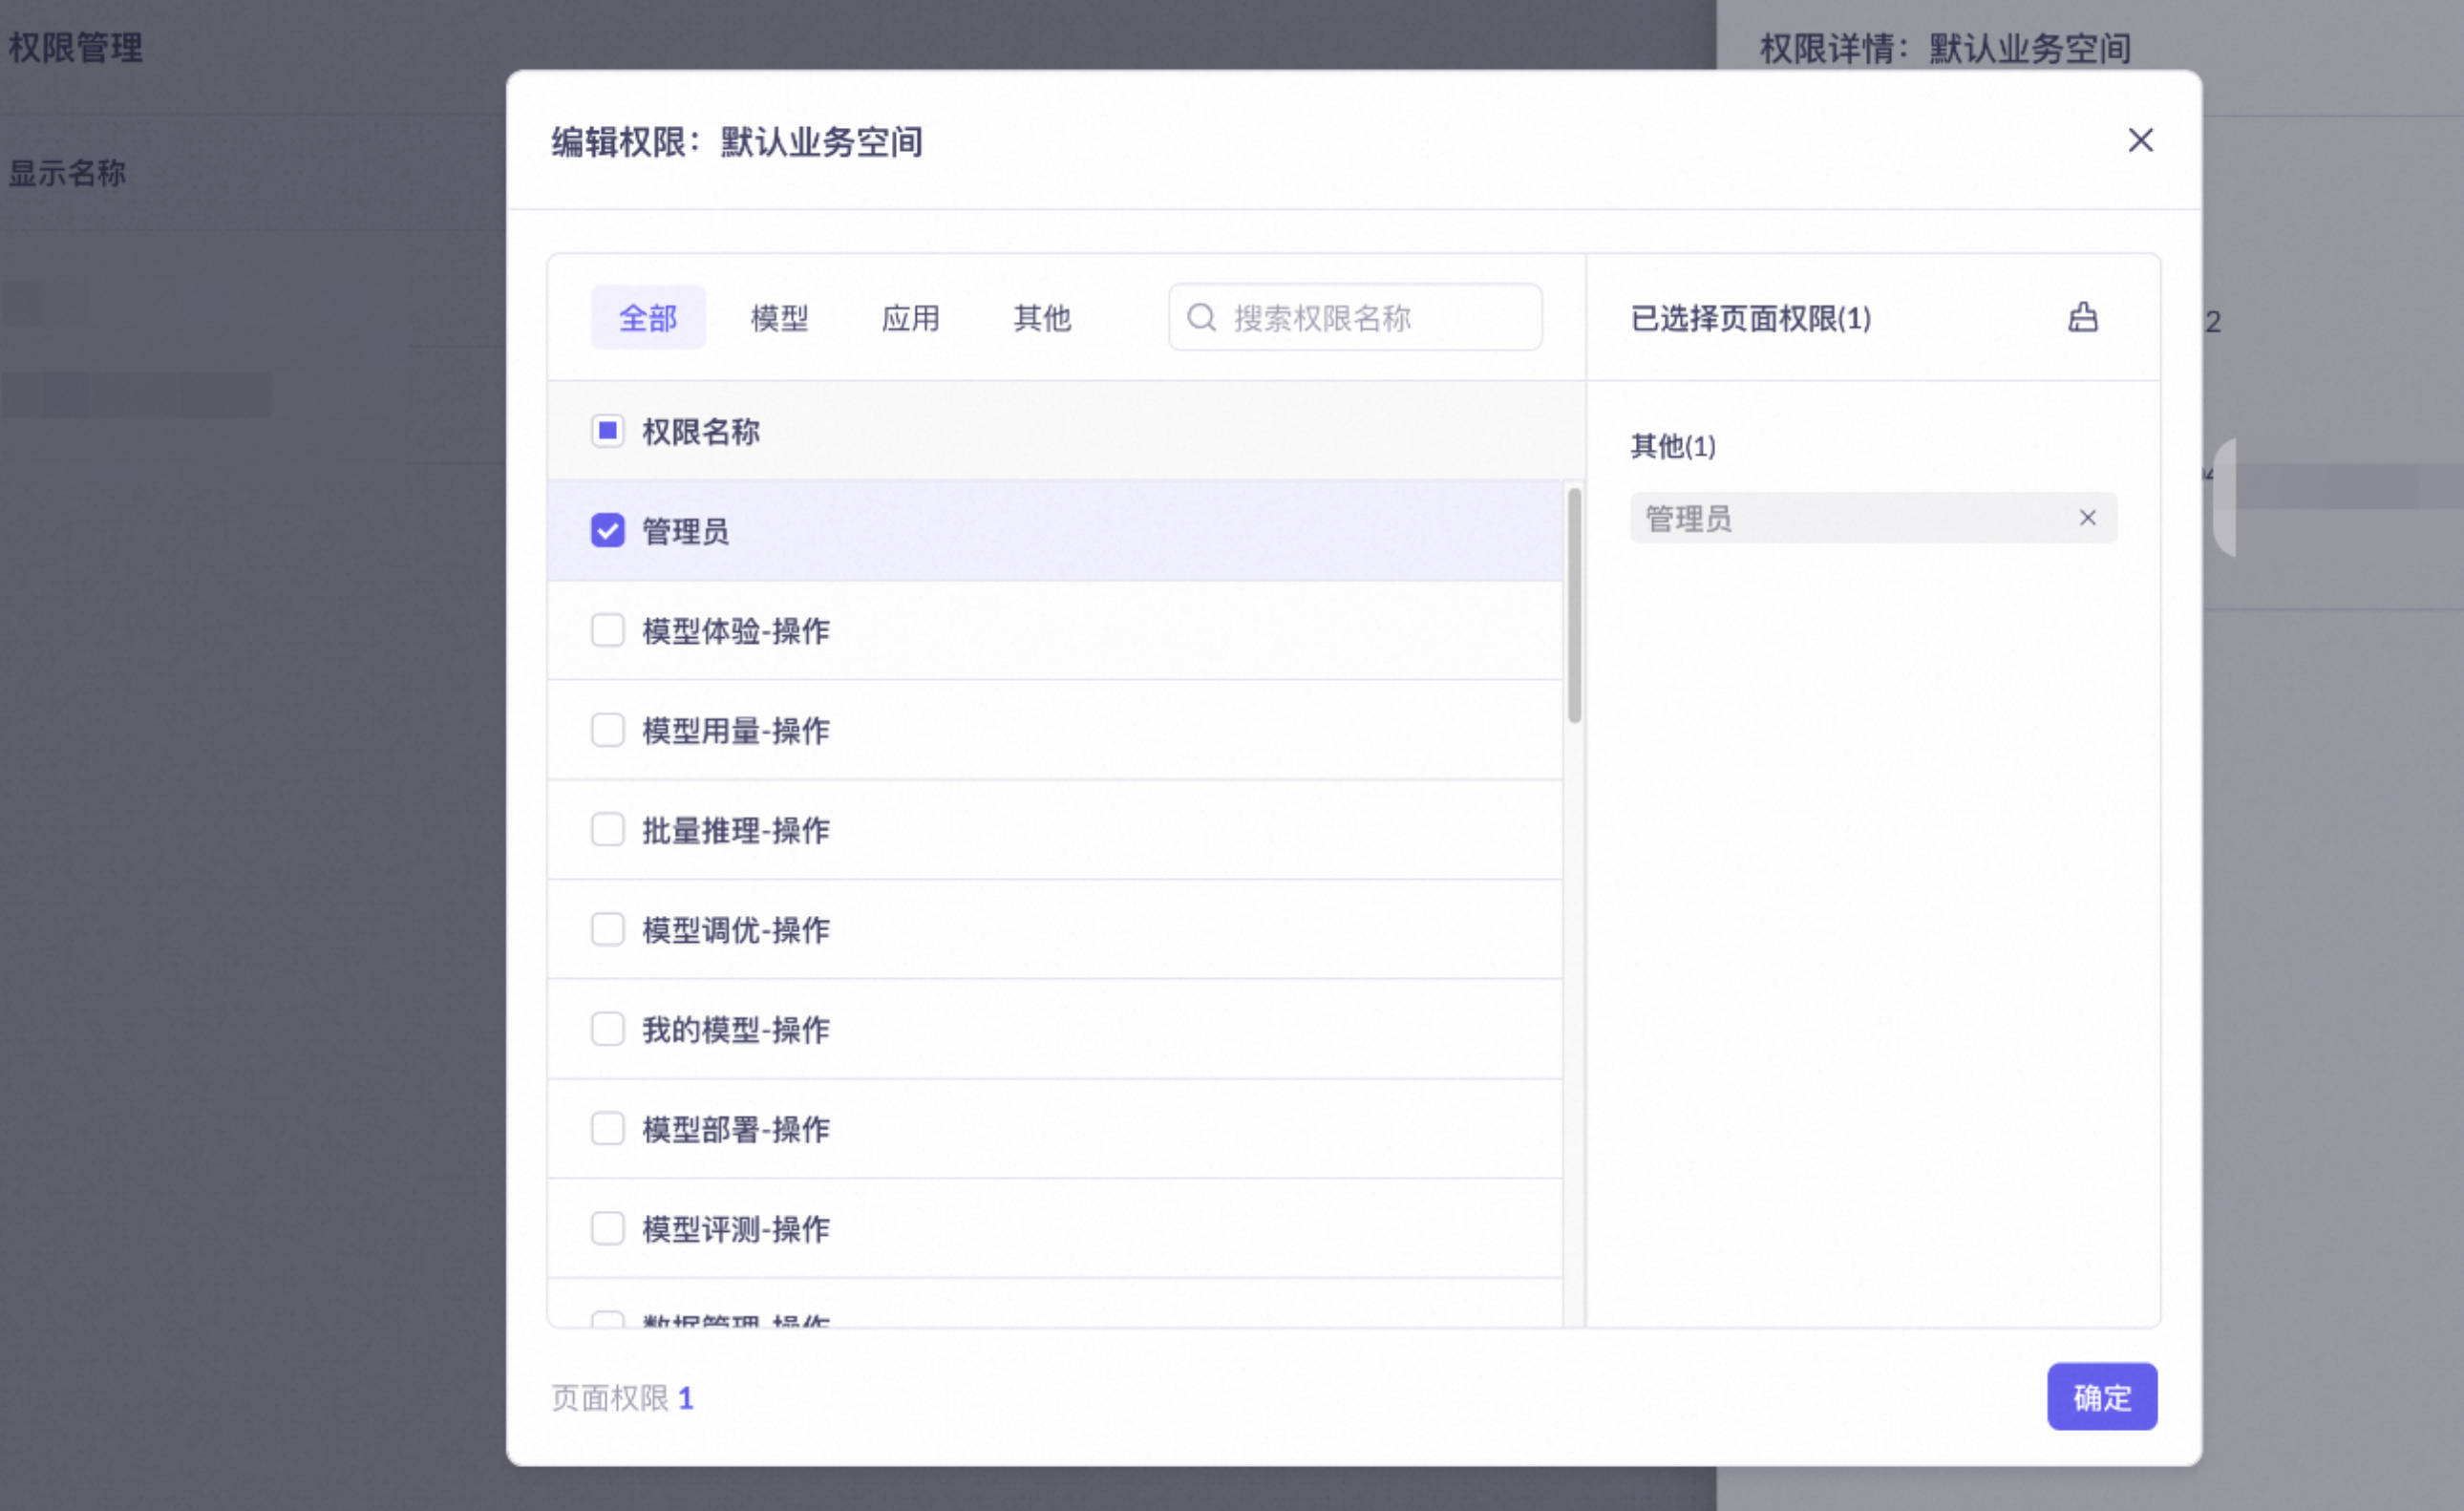Click the 确定 confirm button
Viewport: 2464px width, 1511px height.
pyautogui.click(x=2101, y=1396)
